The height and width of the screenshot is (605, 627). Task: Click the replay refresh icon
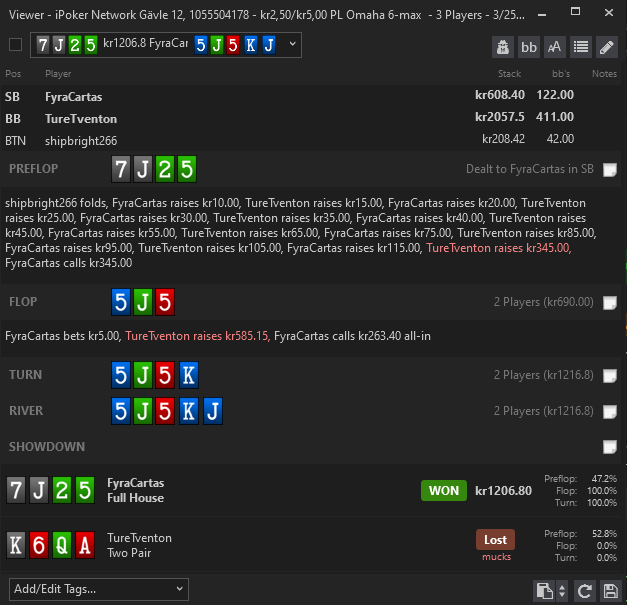click(x=585, y=591)
